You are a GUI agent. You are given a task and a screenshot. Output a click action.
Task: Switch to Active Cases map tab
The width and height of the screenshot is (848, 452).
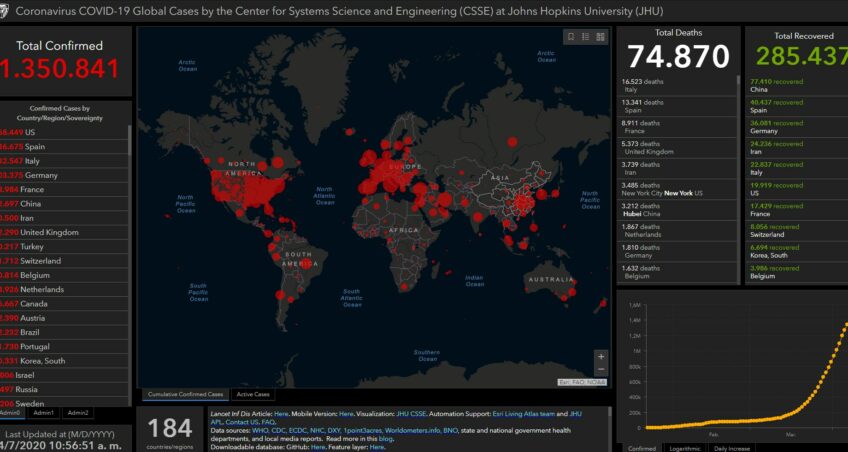pyautogui.click(x=253, y=395)
